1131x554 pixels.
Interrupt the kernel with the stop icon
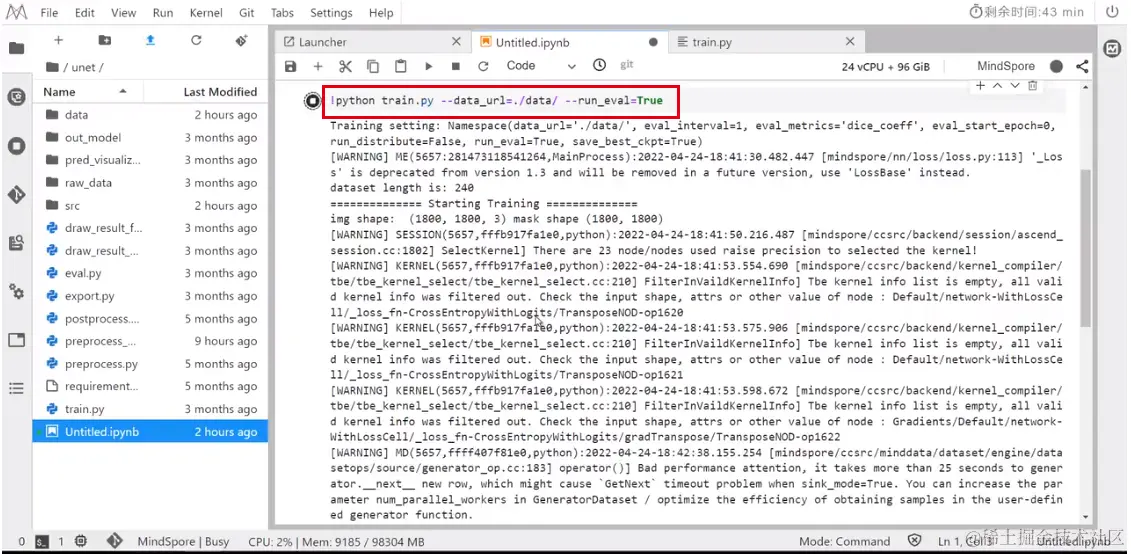point(456,66)
